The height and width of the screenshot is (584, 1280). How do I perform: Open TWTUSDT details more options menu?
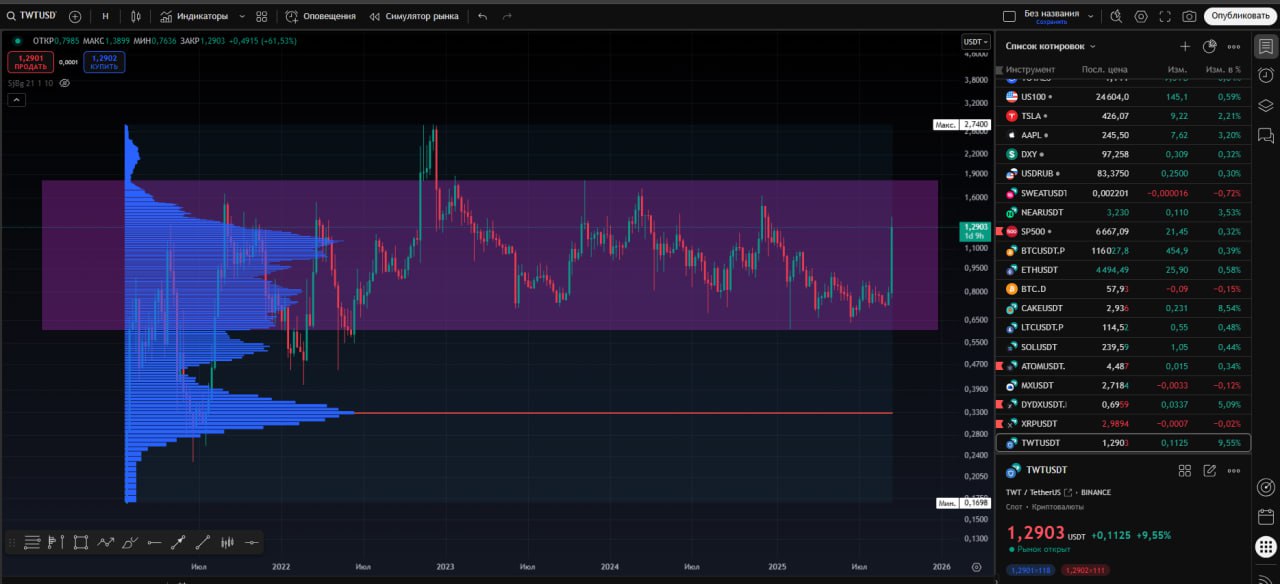point(1234,470)
